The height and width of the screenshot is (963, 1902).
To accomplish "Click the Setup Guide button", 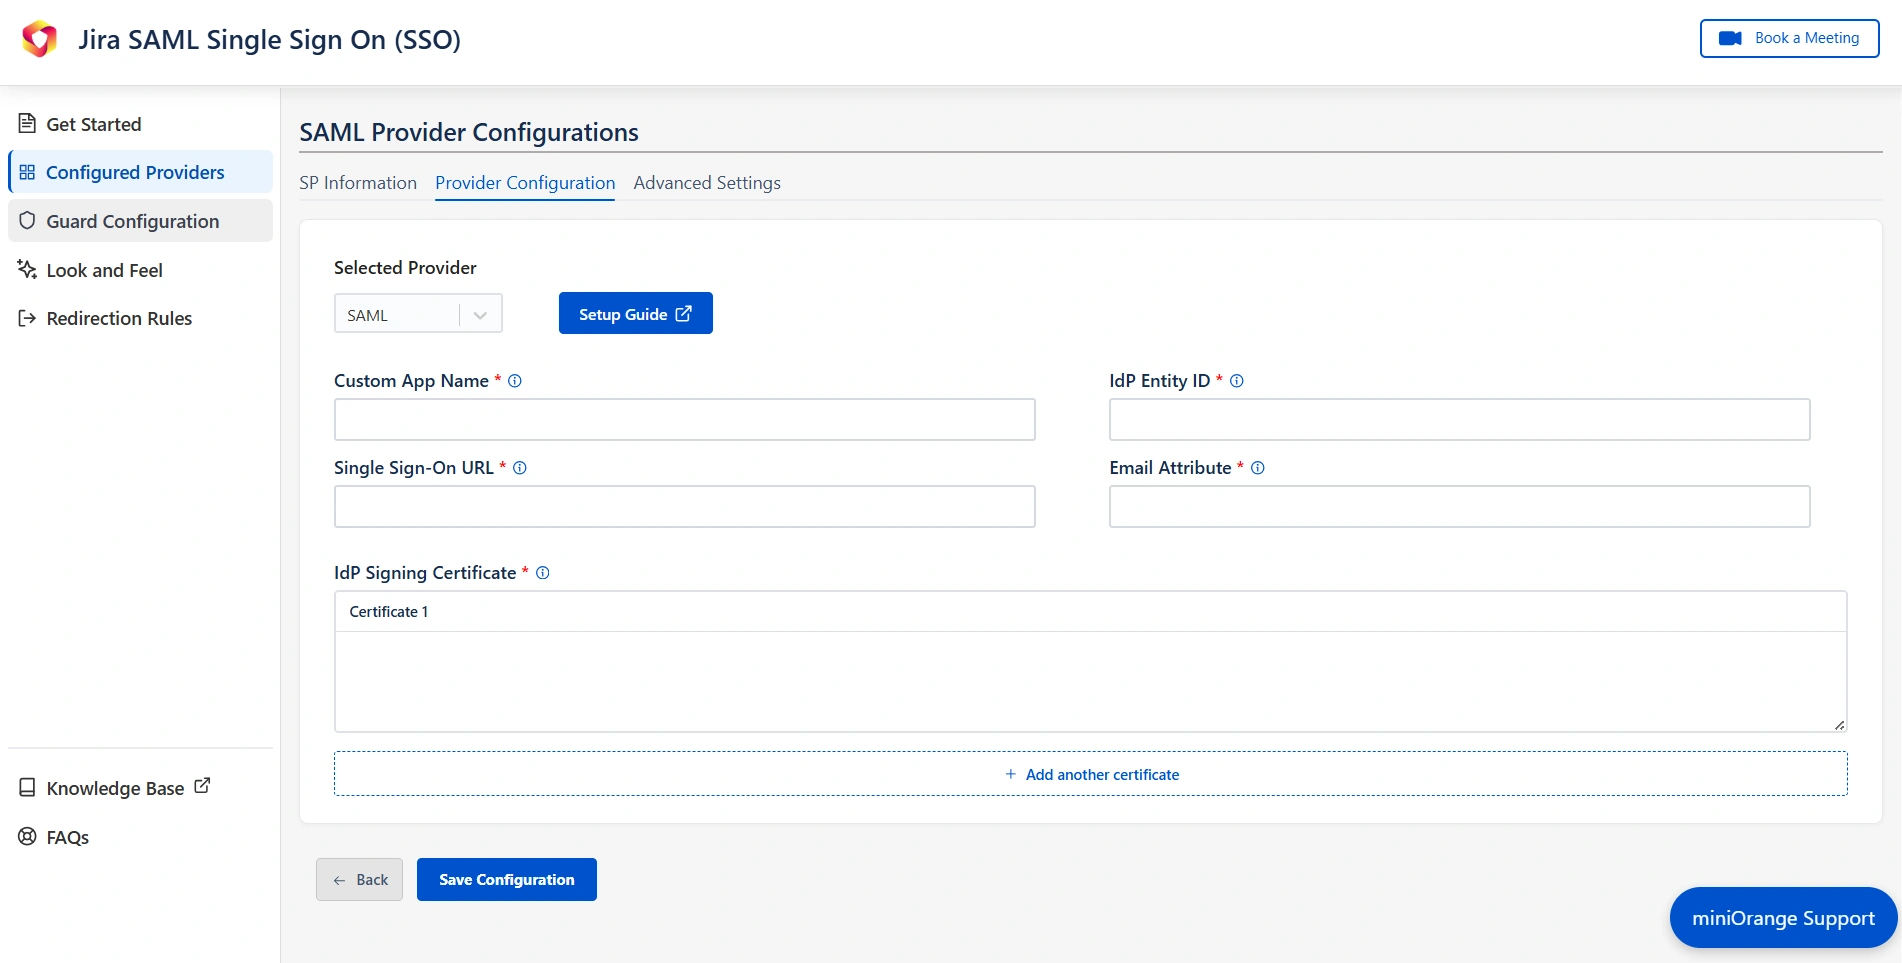I will click(636, 313).
